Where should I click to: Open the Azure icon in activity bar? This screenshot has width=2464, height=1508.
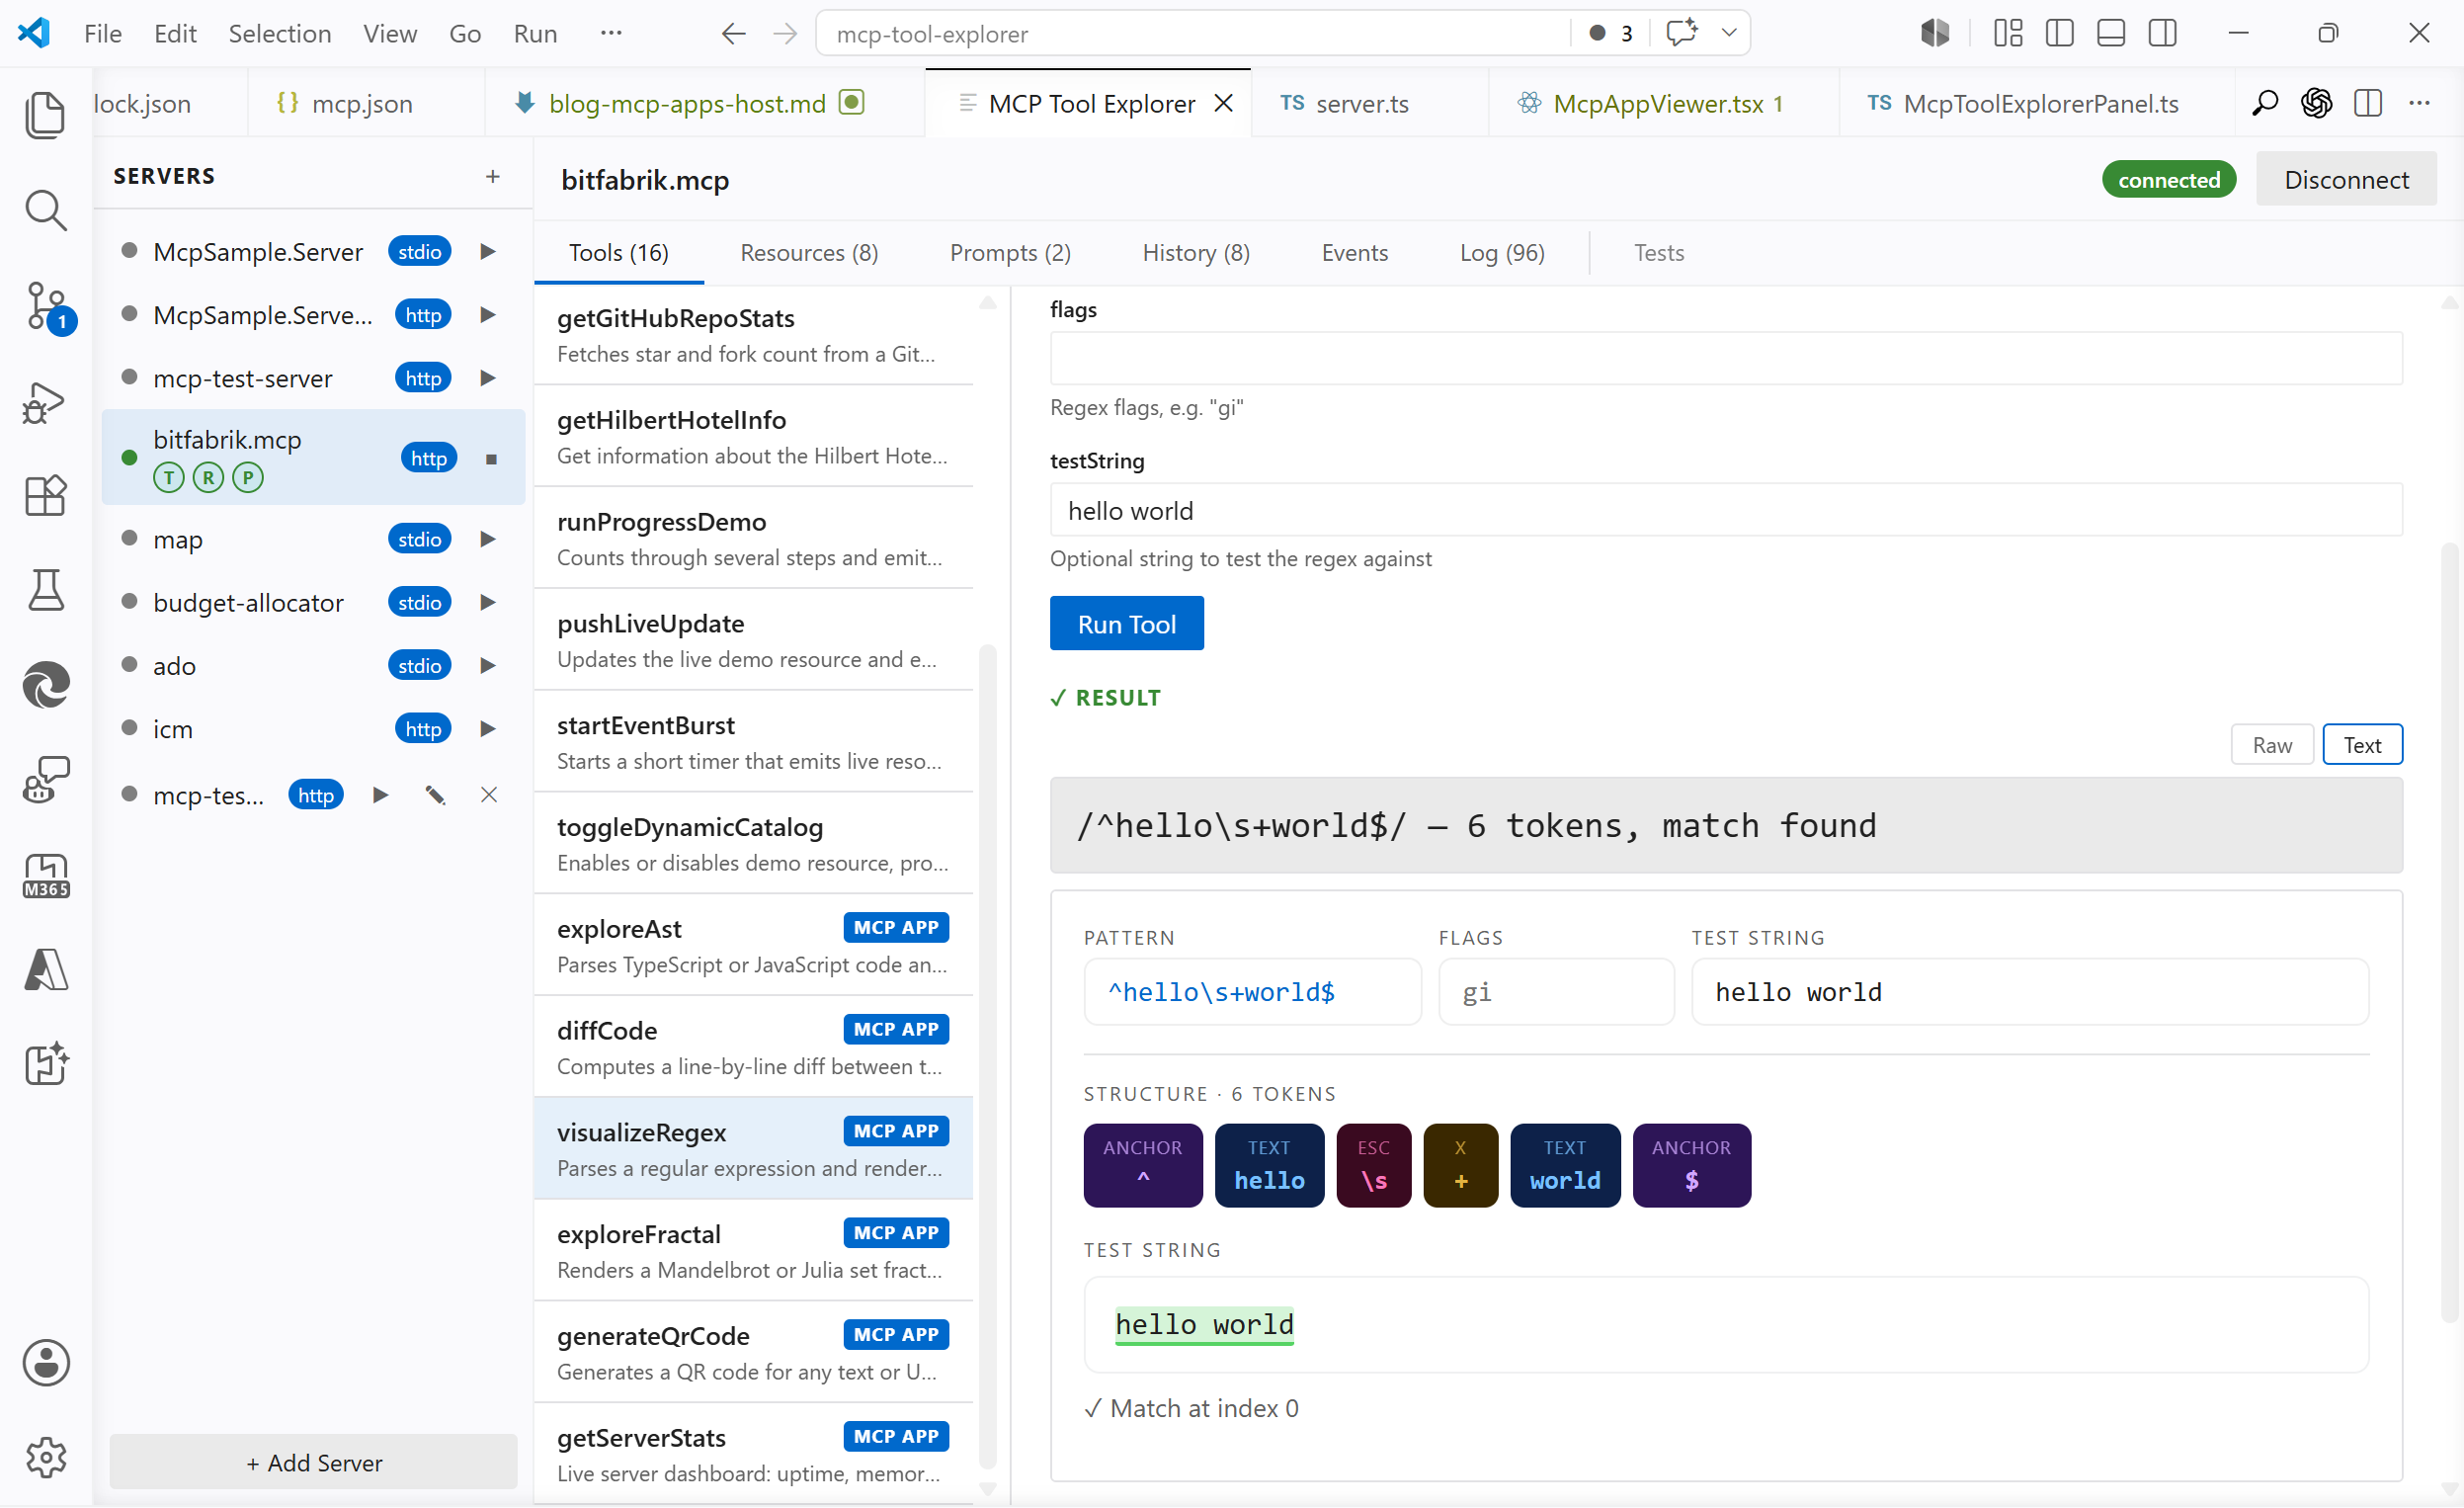(46, 970)
